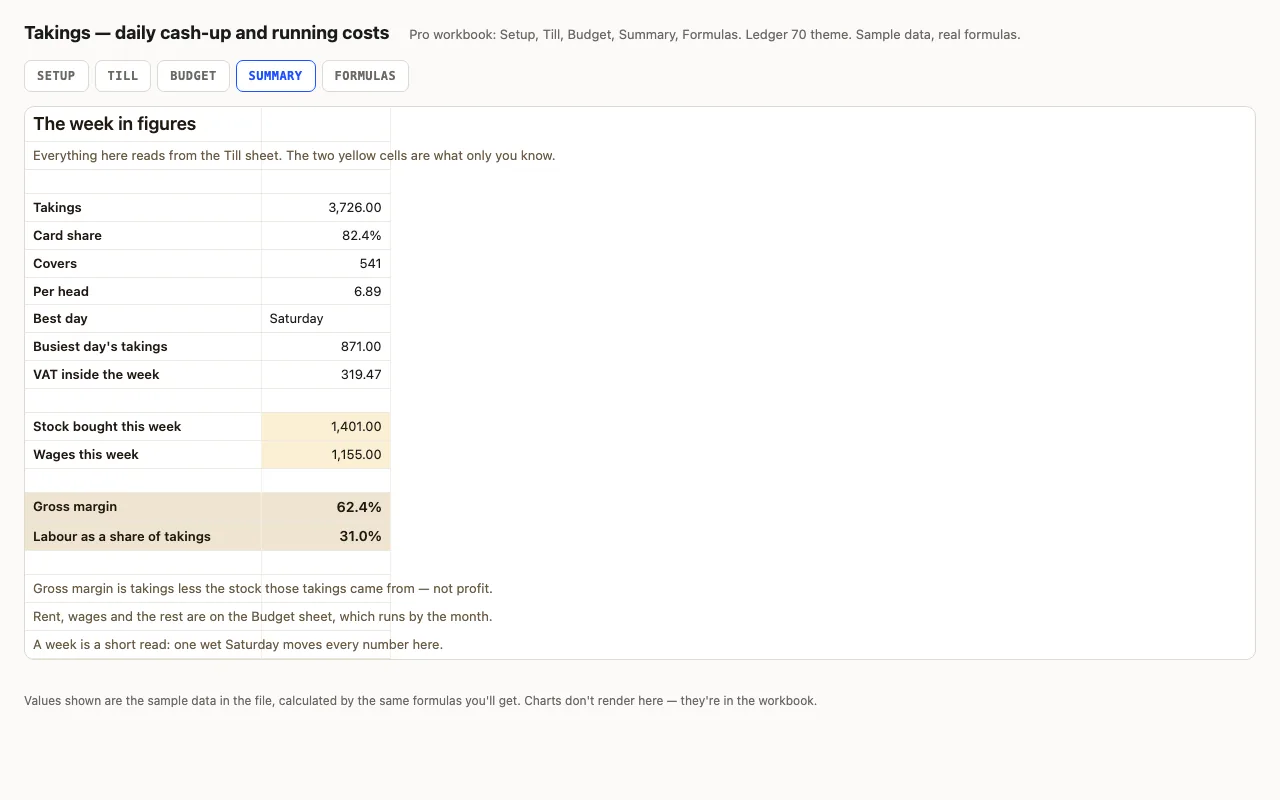This screenshot has width=1280, height=800.
Task: Go to the Budget tab
Action: 193,76
